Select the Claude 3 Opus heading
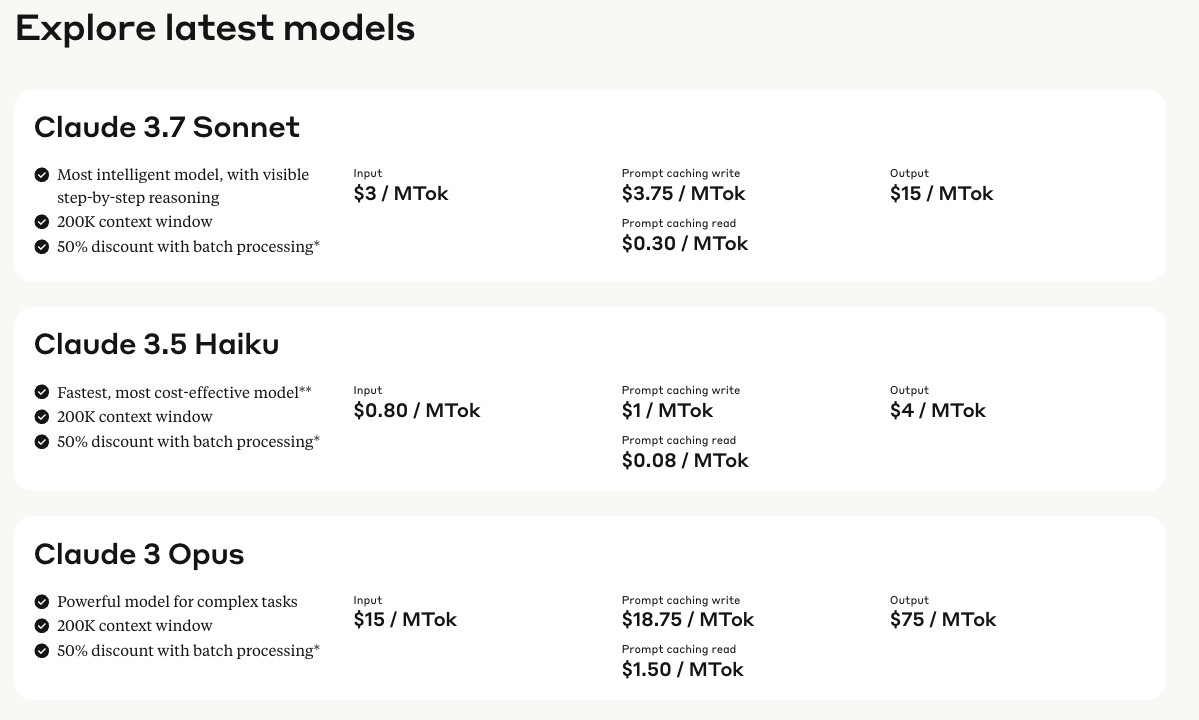 point(139,554)
